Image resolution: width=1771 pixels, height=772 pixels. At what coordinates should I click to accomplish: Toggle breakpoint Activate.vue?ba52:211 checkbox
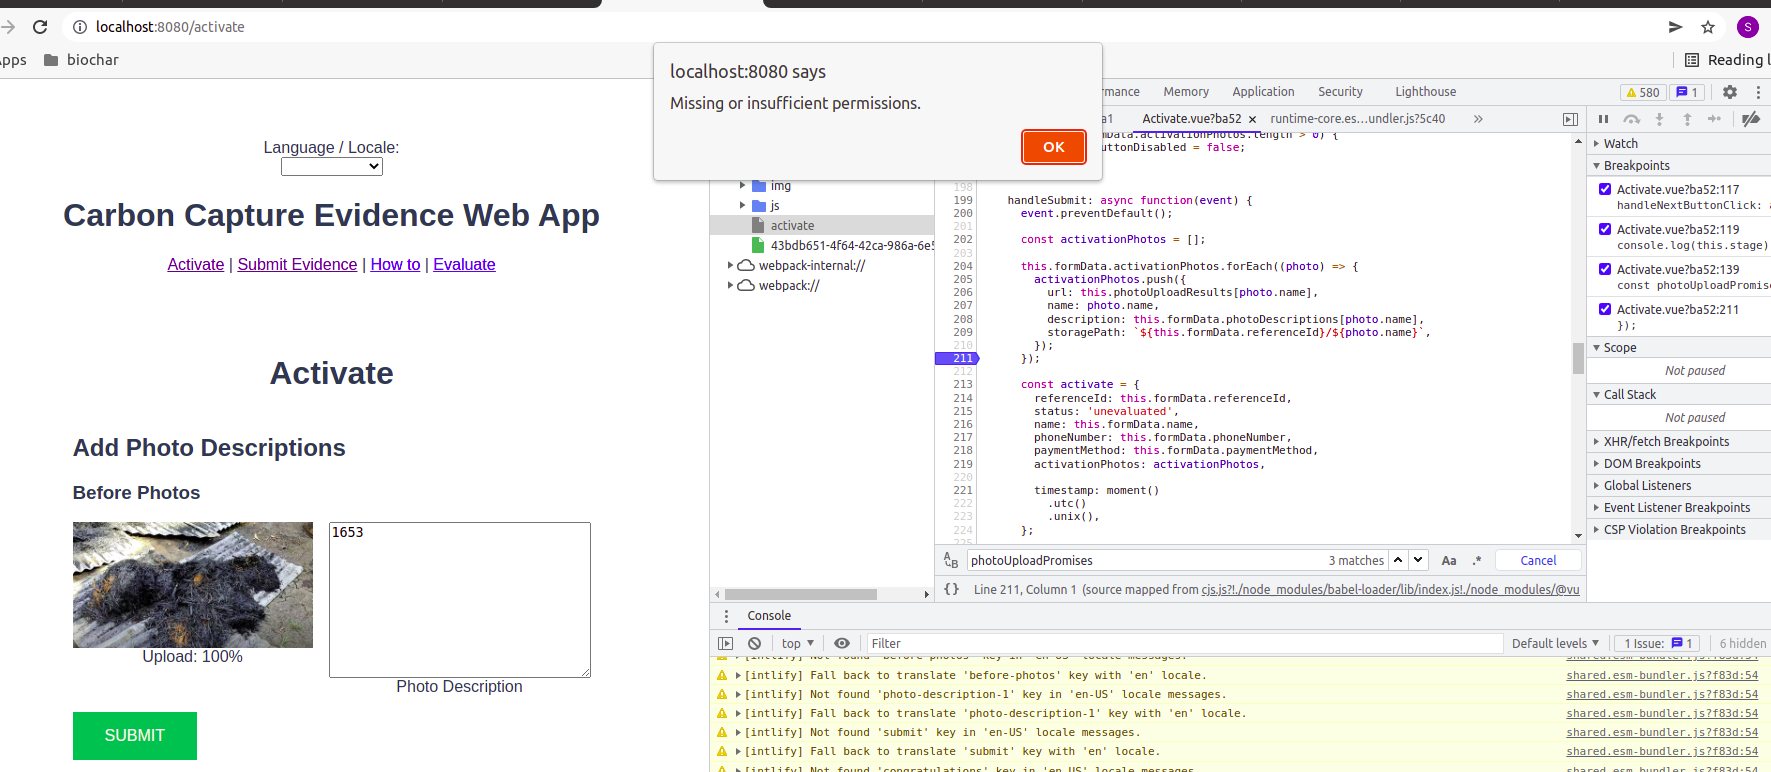[1605, 309]
